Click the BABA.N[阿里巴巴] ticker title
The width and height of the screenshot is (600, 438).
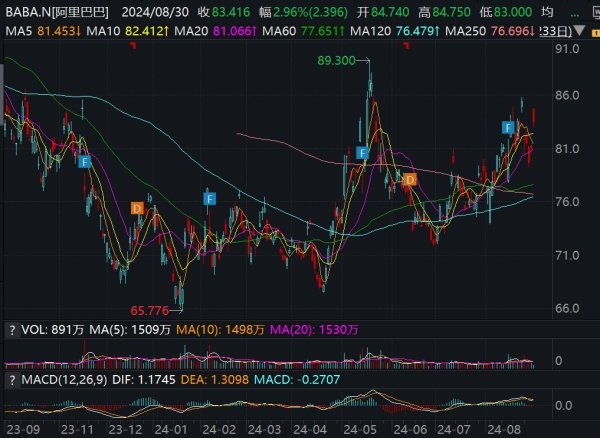[x=57, y=12]
